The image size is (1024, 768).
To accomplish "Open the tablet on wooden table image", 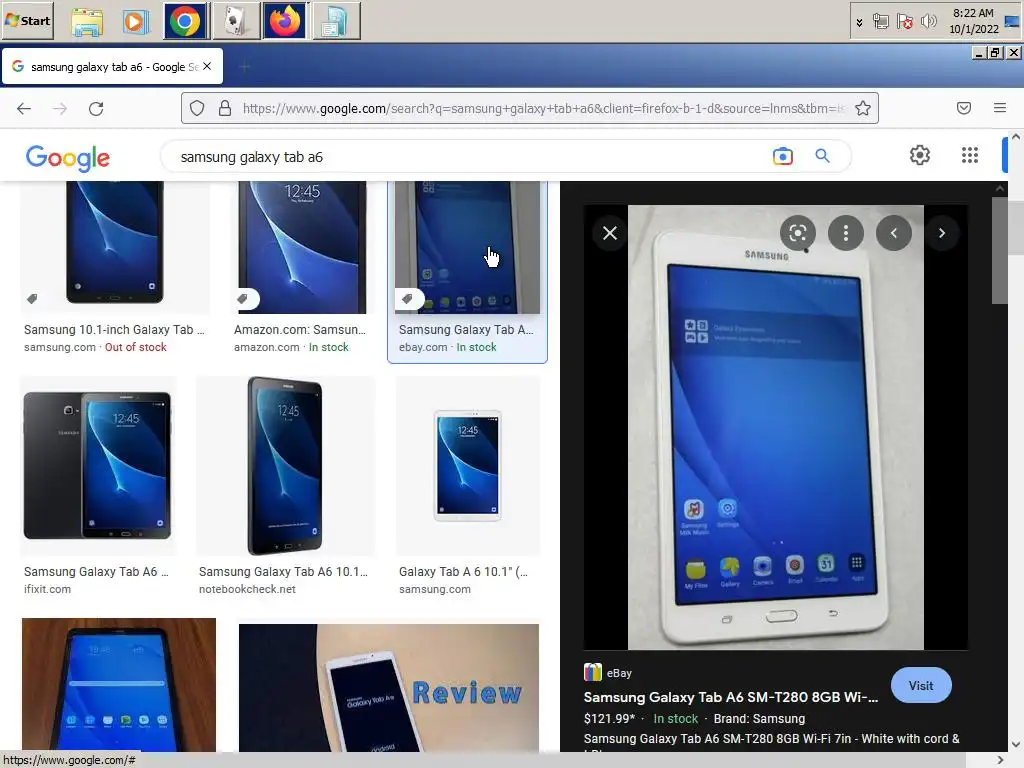I will click(119, 684).
